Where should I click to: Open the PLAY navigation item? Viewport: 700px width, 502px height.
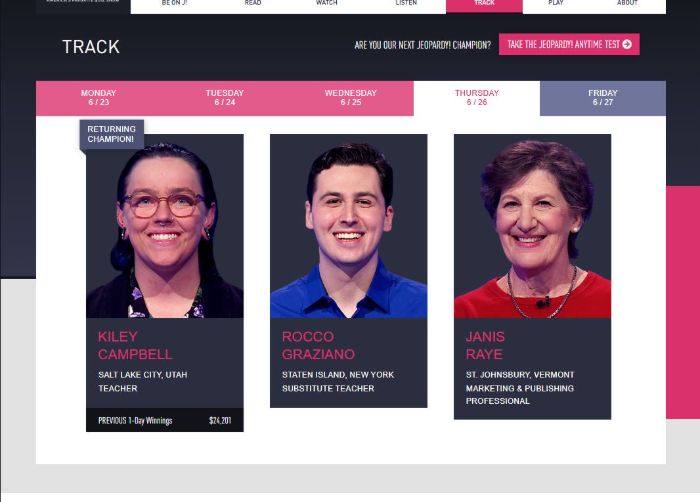(x=556, y=3)
